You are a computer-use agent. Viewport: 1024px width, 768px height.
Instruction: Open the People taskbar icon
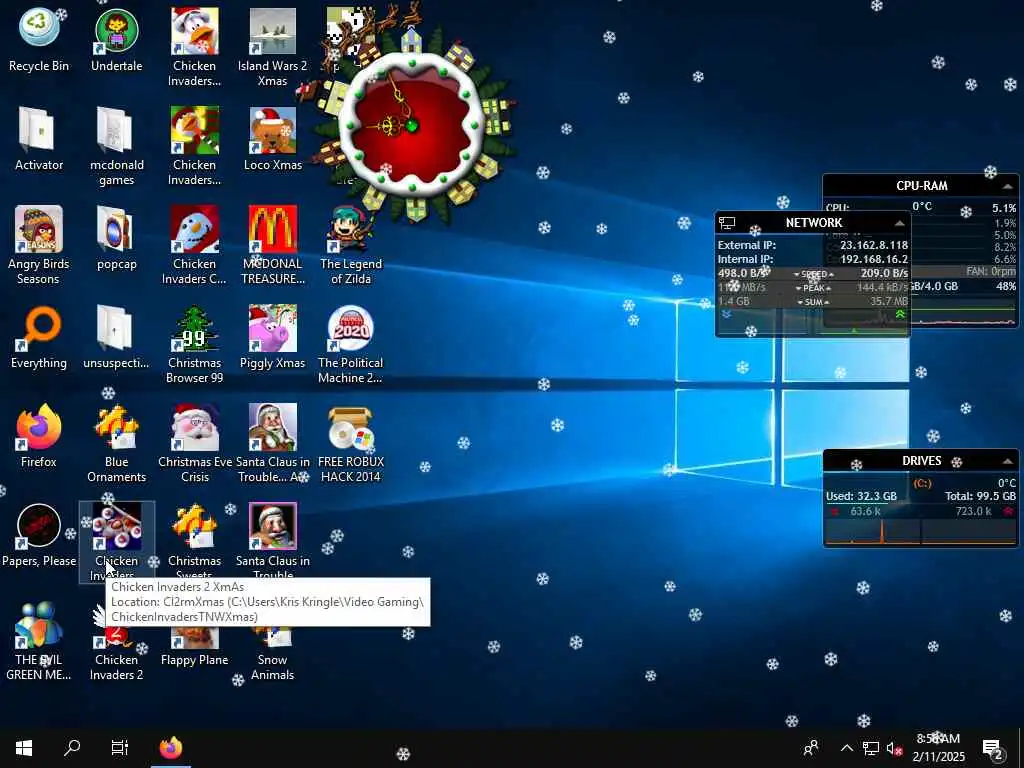pyautogui.click(x=811, y=748)
